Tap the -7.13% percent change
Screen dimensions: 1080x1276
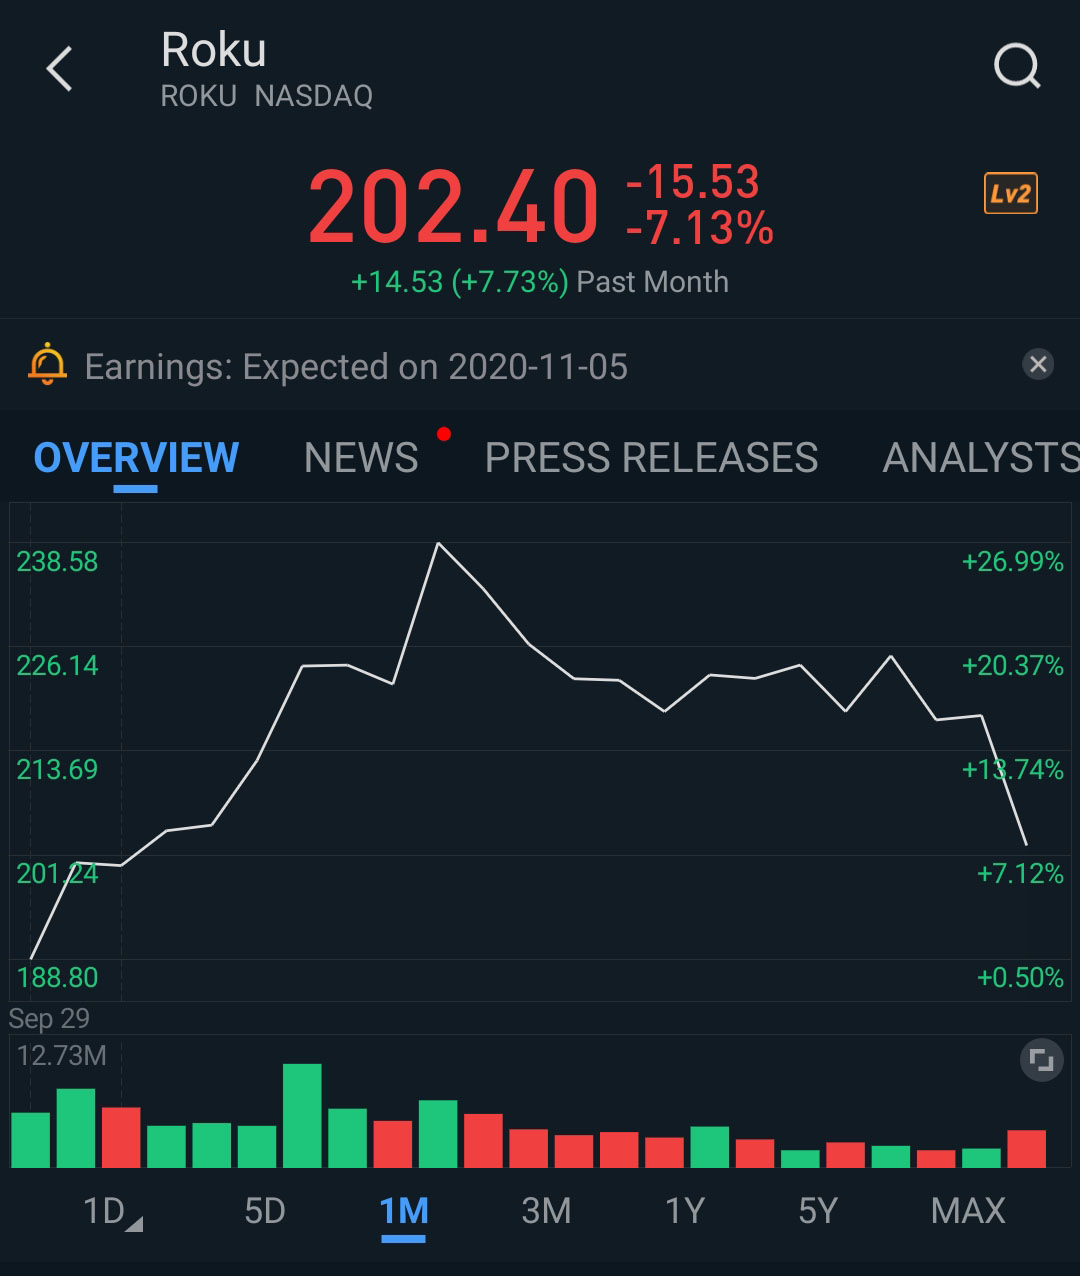pos(699,228)
